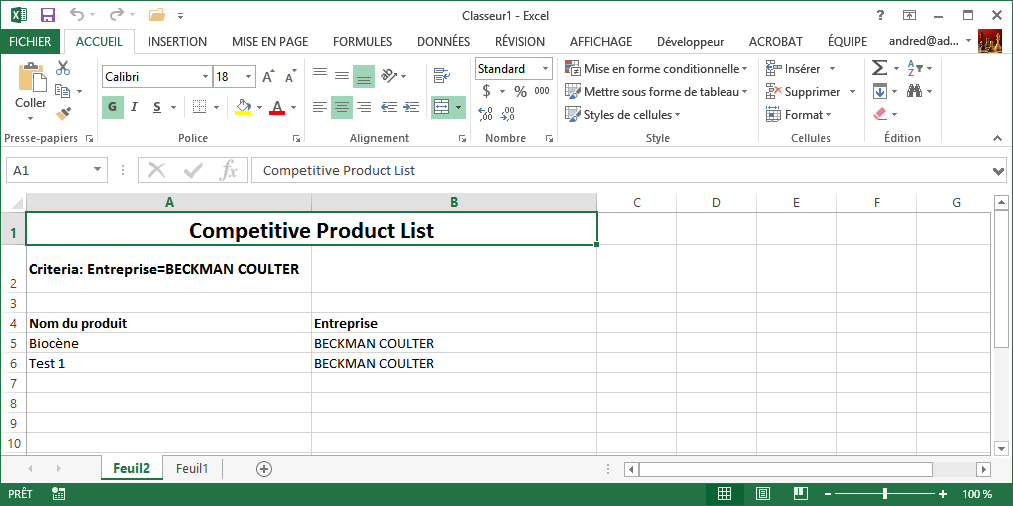This screenshot has height=506, width=1013.
Task: Click Insérer to insert cells
Action: click(794, 69)
